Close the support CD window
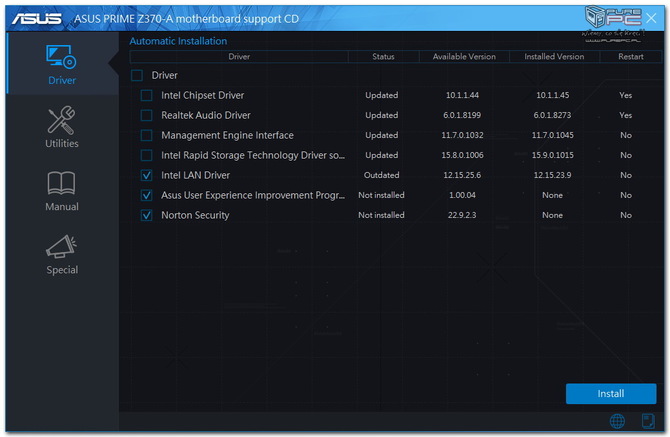The height and width of the screenshot is (437, 670). click(651, 18)
